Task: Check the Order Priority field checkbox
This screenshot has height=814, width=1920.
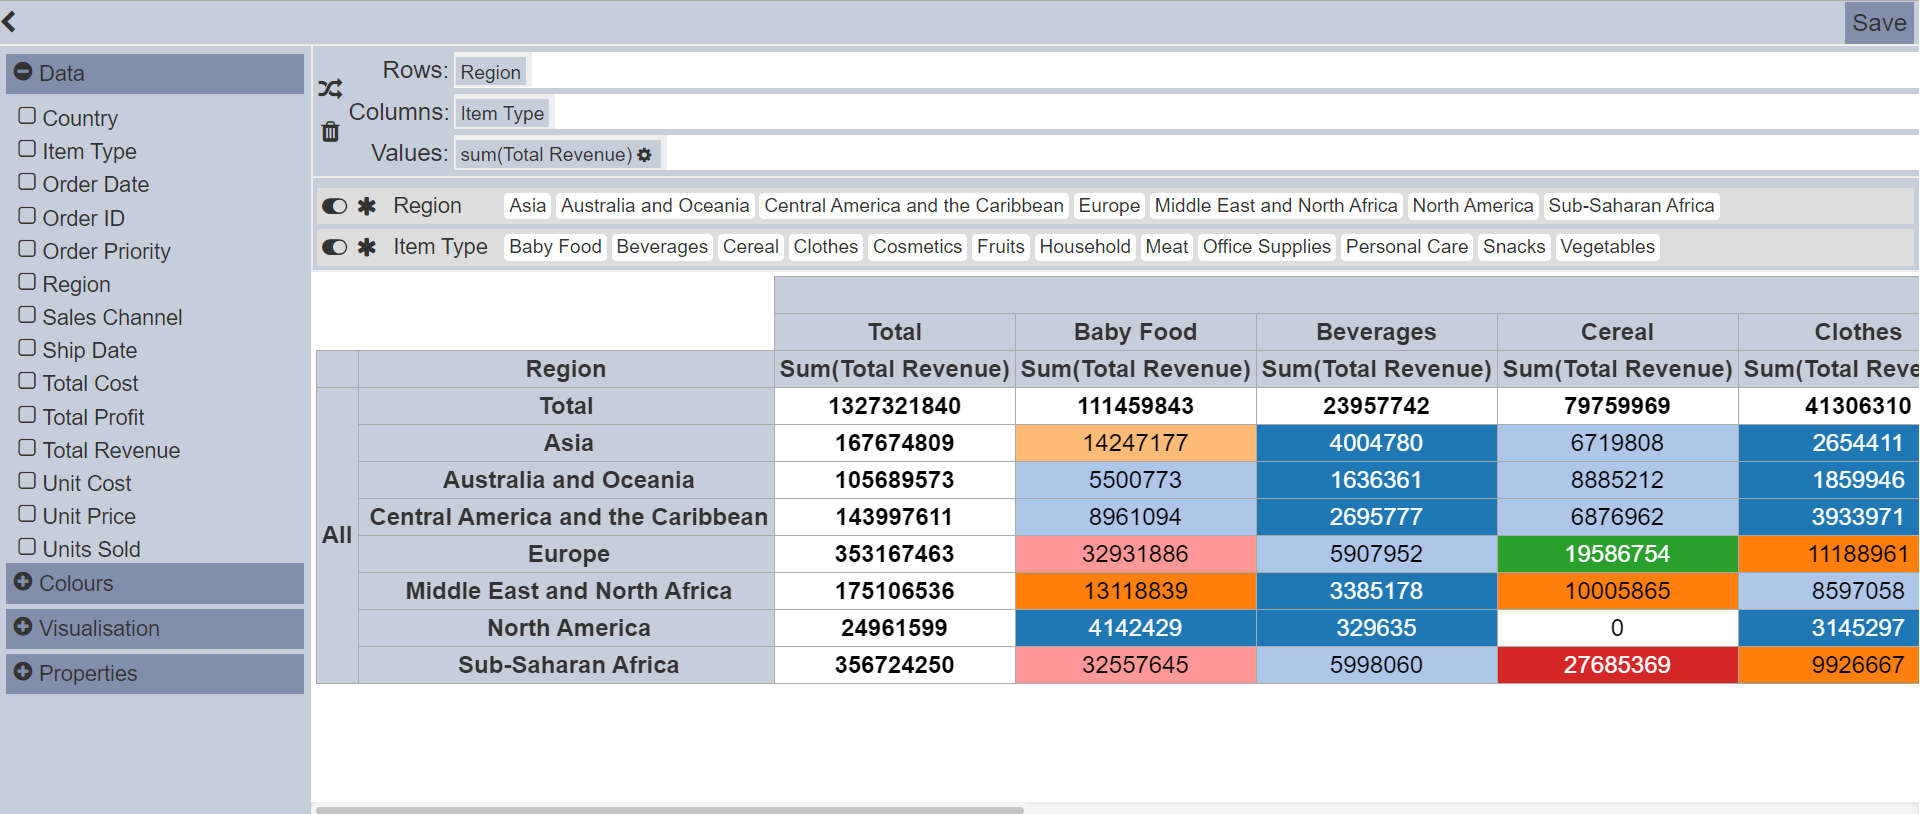Action: pyautogui.click(x=27, y=249)
